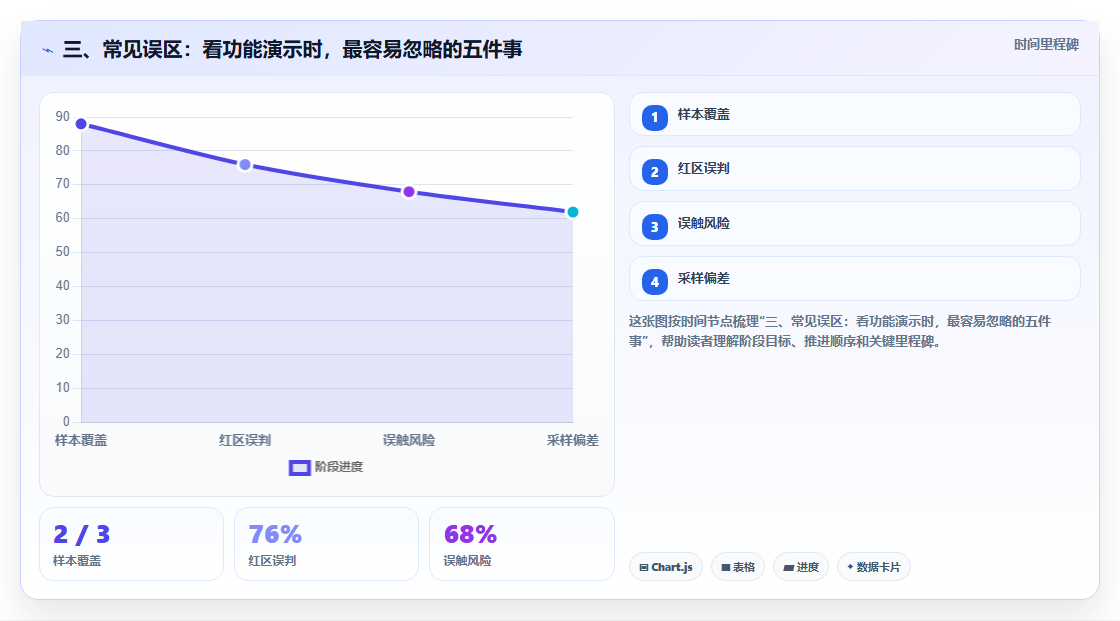Click the x-axis label 误触风险
The image size is (1120, 621).
click(409, 440)
